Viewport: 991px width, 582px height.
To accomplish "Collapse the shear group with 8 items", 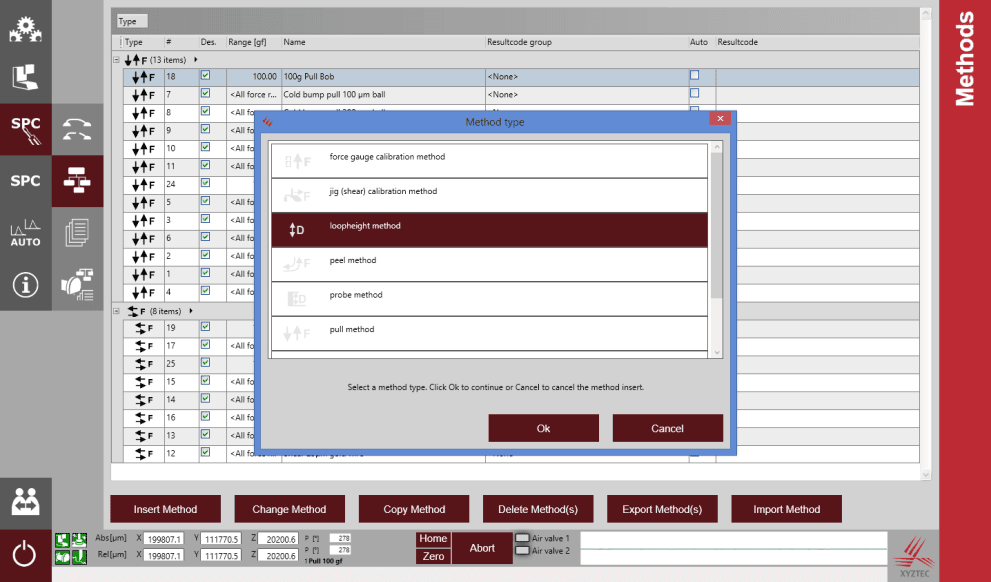I will (x=116, y=311).
